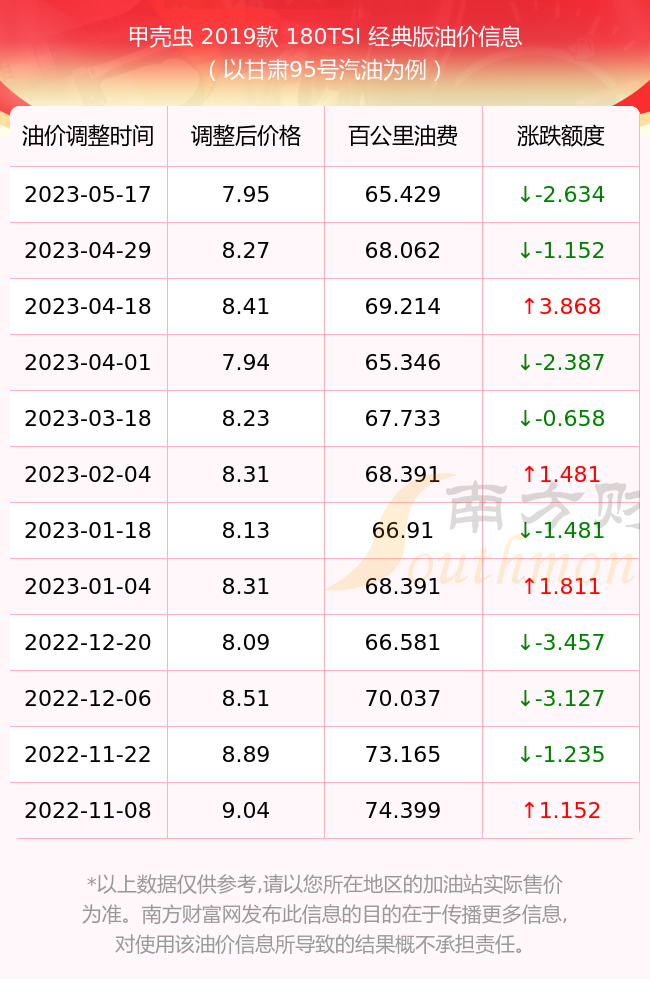Click the 南方财富 watermark logo

483,534
